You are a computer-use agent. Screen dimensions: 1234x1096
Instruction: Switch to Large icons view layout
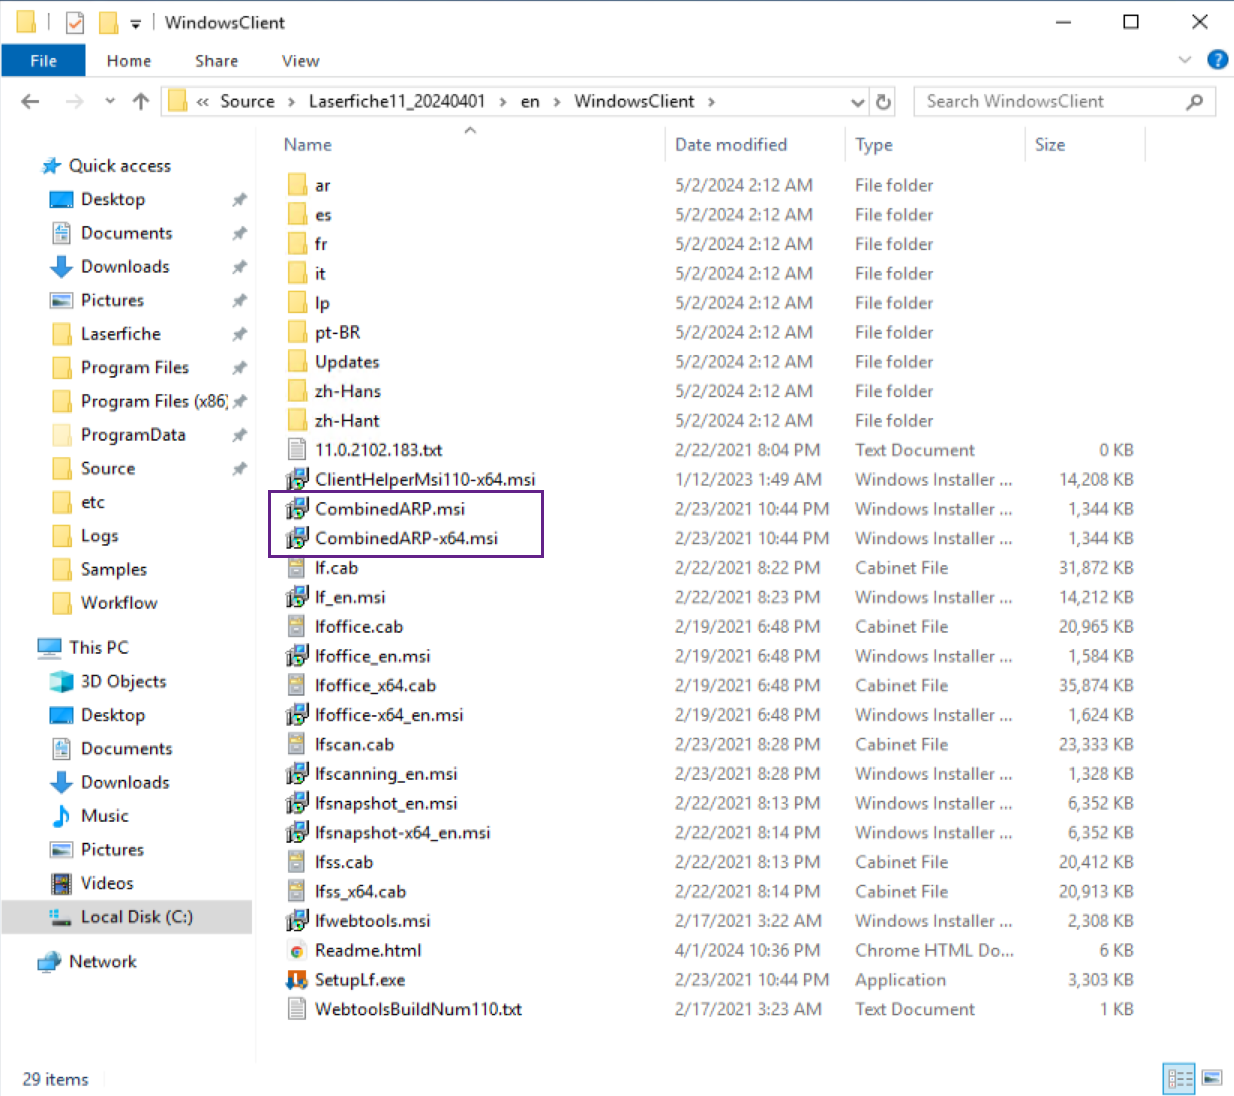(1212, 1078)
